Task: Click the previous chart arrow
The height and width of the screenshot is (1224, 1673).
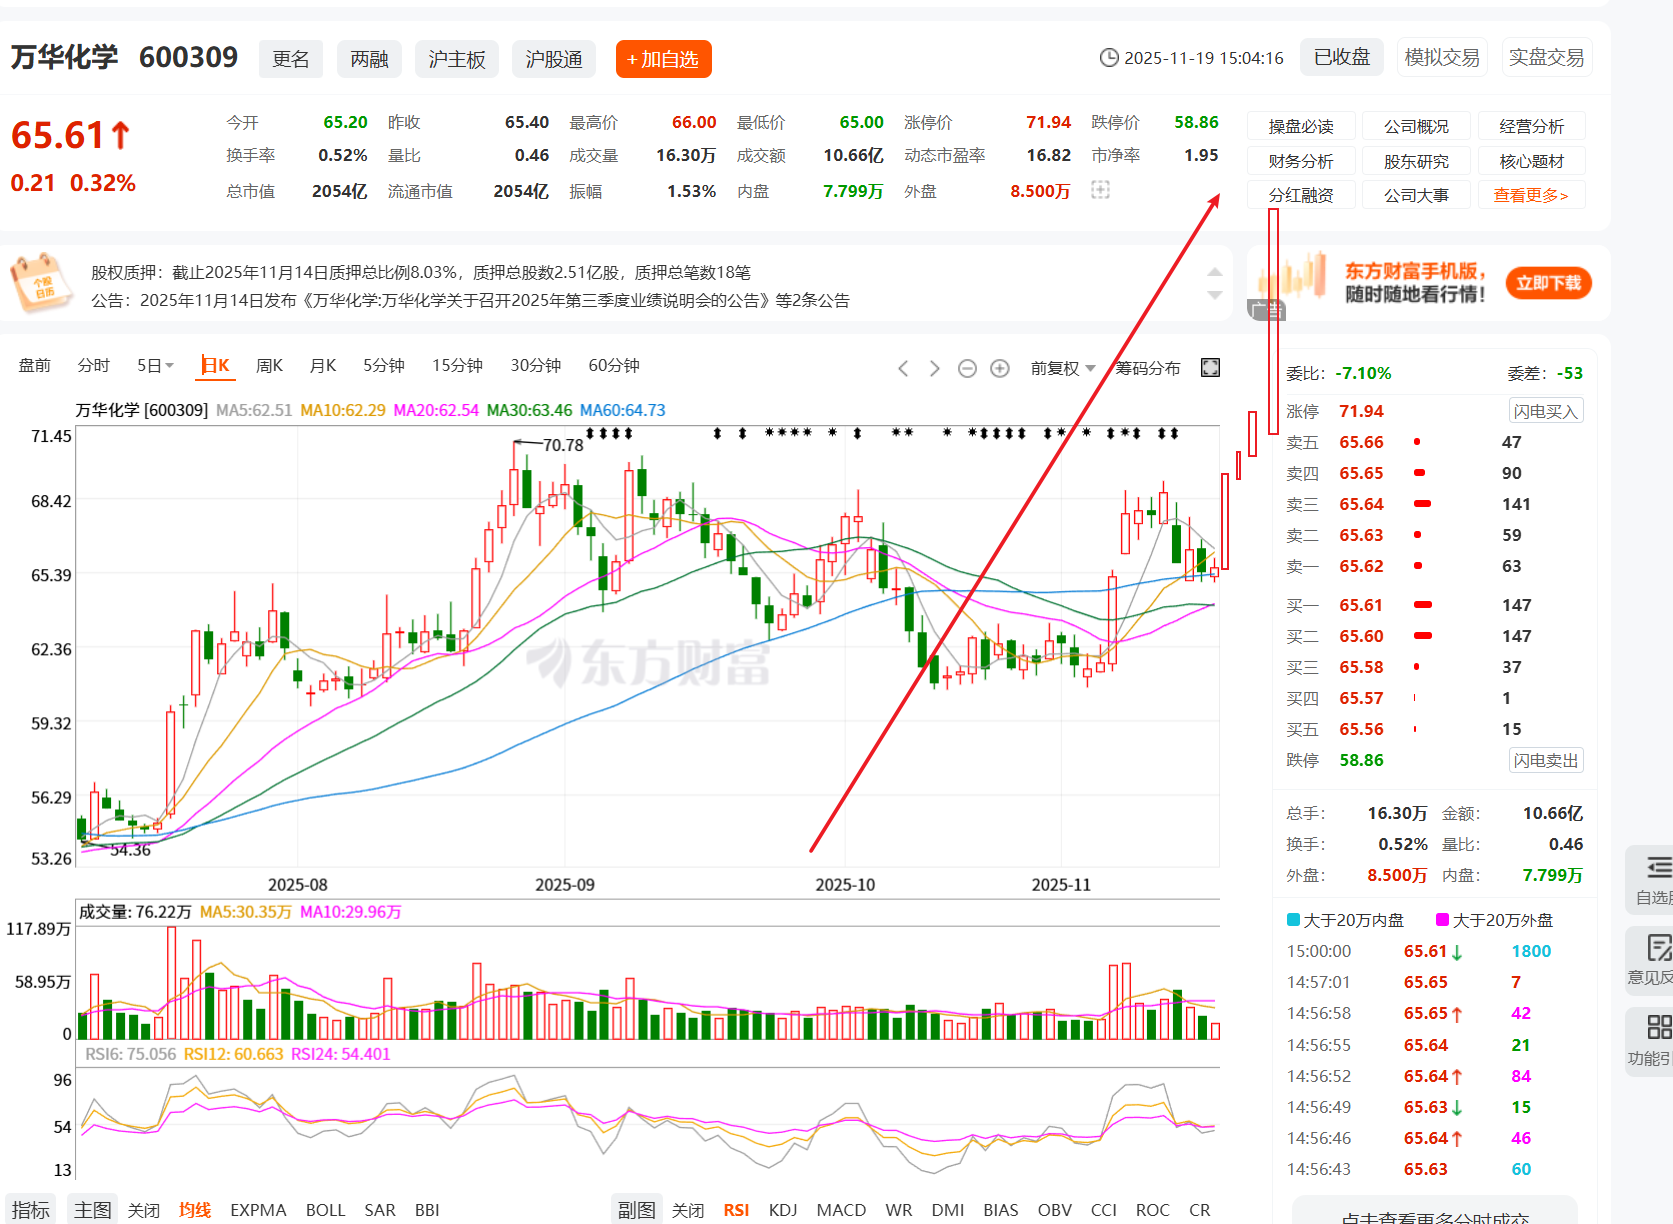Action: 903,368
